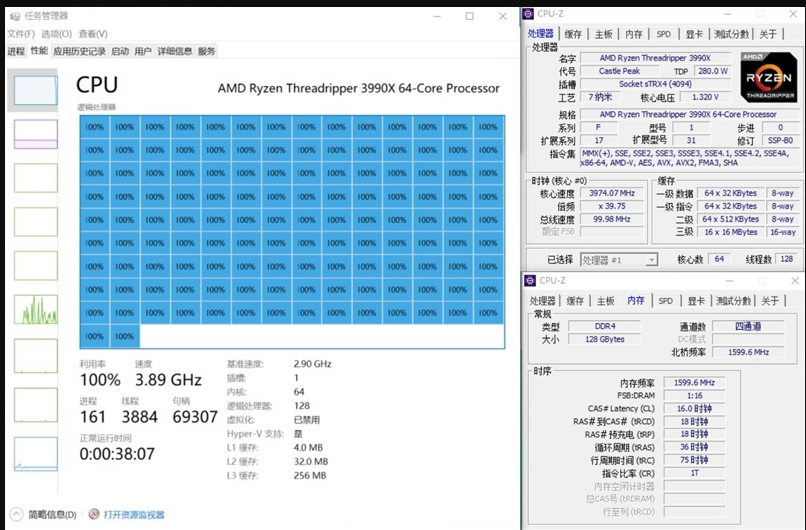Open the 缓存 tab in top CPU-Z window
Image resolution: width=806 pixels, height=530 pixels.
[x=573, y=34]
